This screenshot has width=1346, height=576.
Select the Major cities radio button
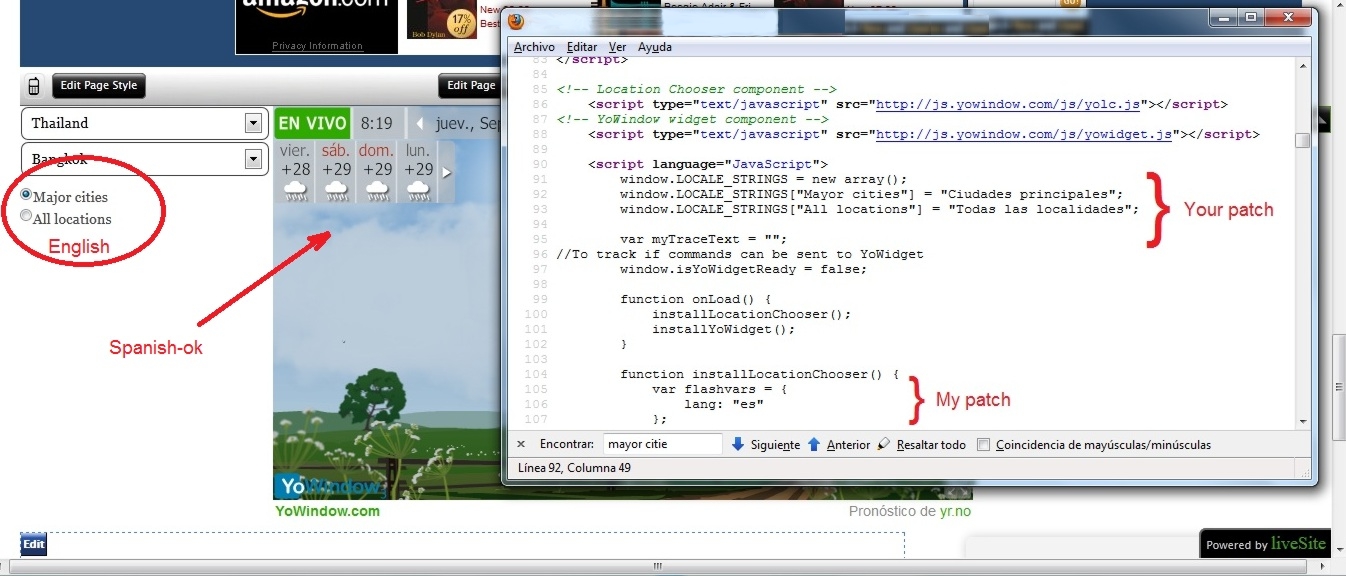tap(26, 196)
